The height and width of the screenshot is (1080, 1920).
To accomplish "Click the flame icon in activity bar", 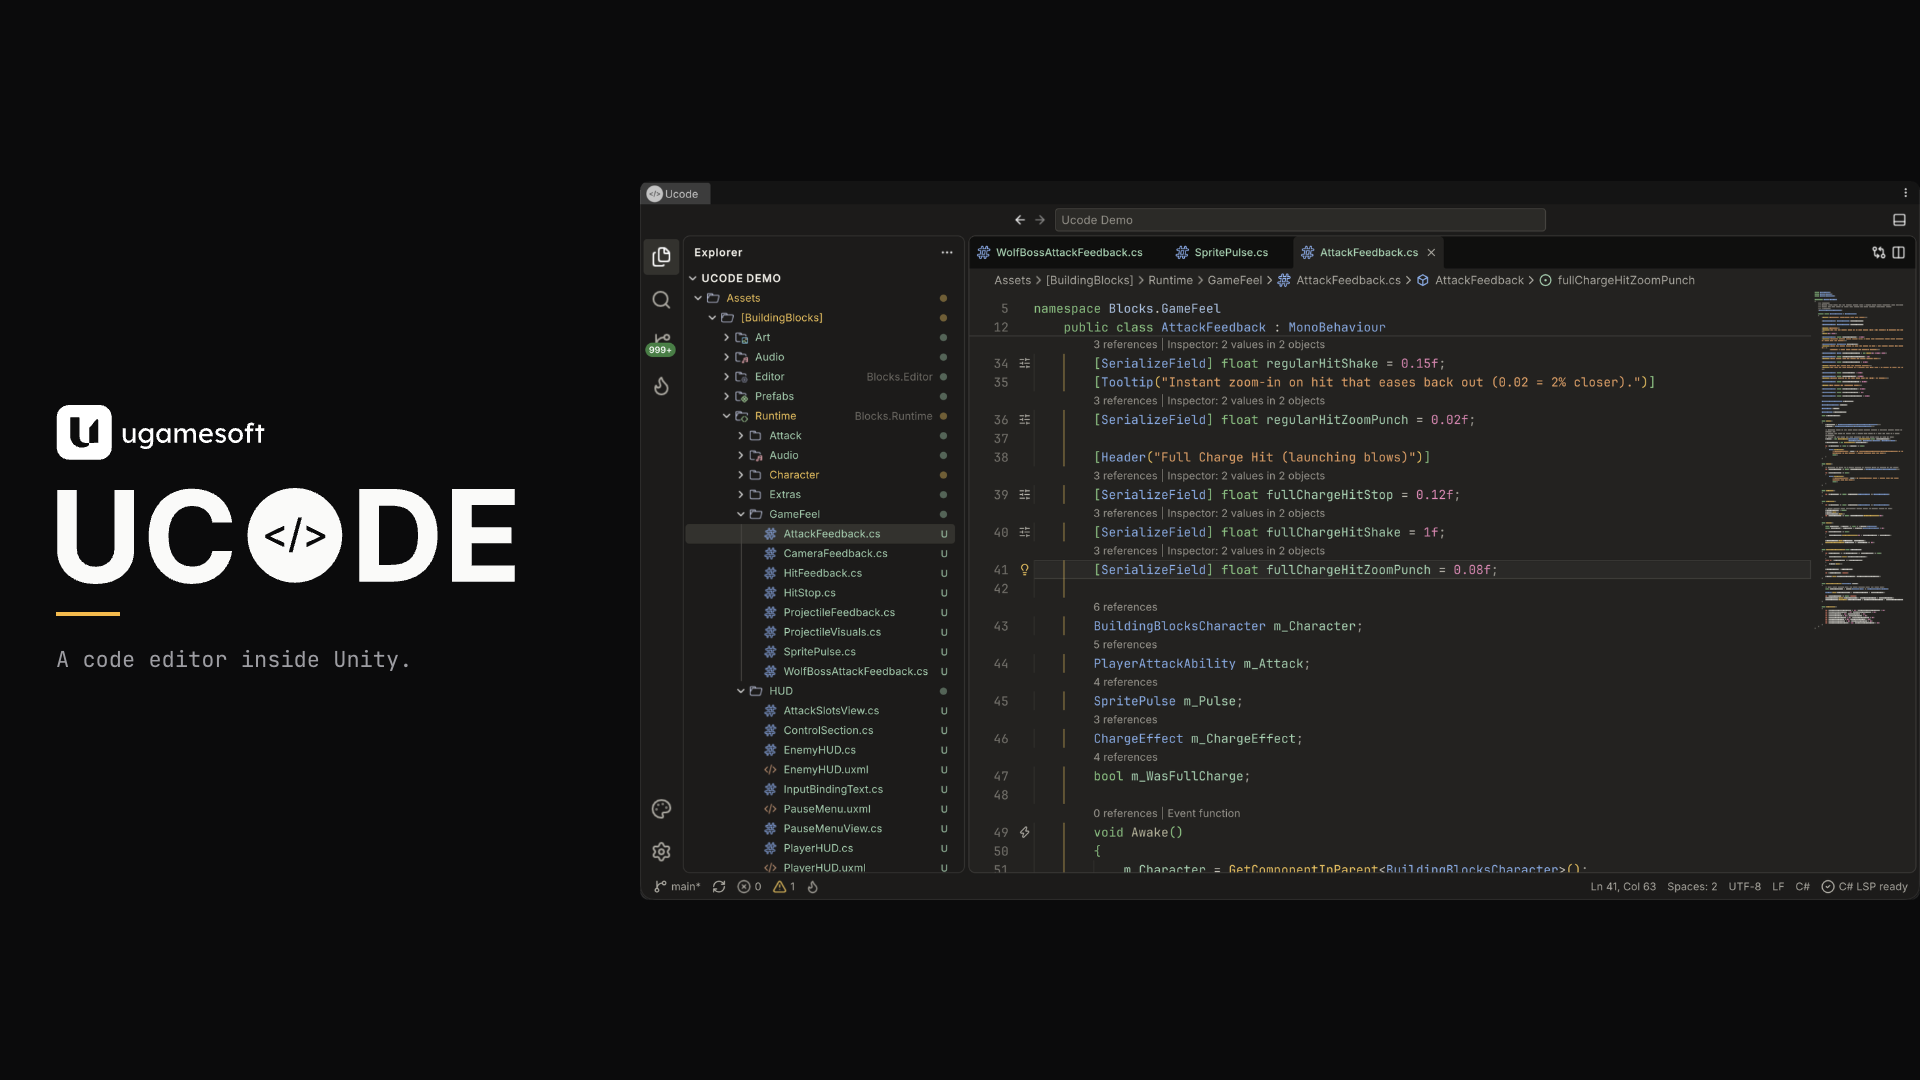I will point(661,386).
